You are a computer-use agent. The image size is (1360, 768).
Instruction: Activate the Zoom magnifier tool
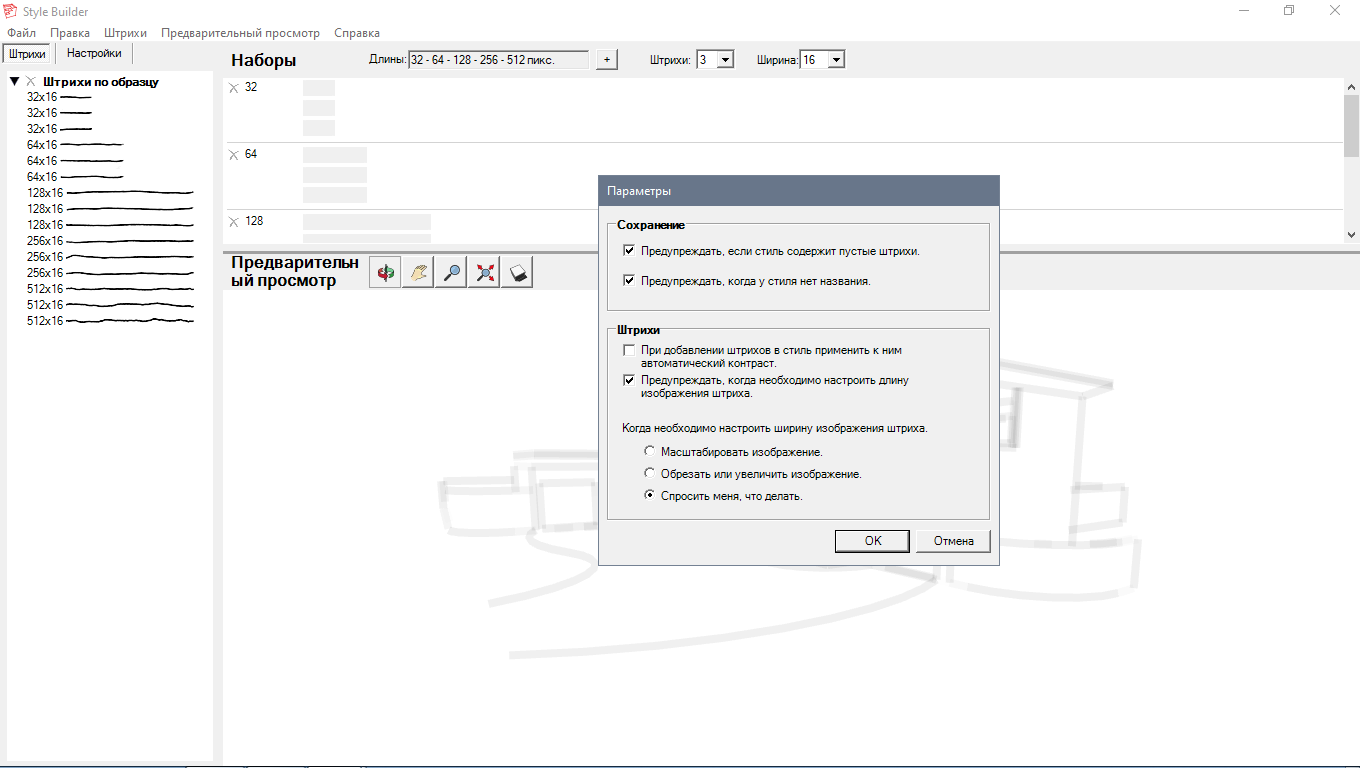pyautogui.click(x=451, y=272)
